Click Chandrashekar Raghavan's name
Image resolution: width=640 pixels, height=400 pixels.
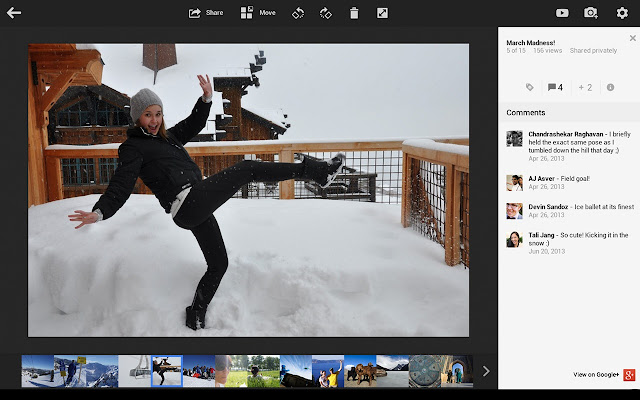[x=566, y=134]
